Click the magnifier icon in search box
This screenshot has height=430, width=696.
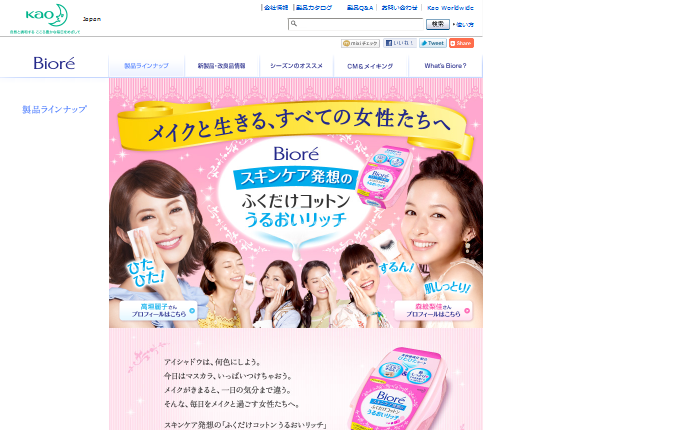[x=294, y=24]
